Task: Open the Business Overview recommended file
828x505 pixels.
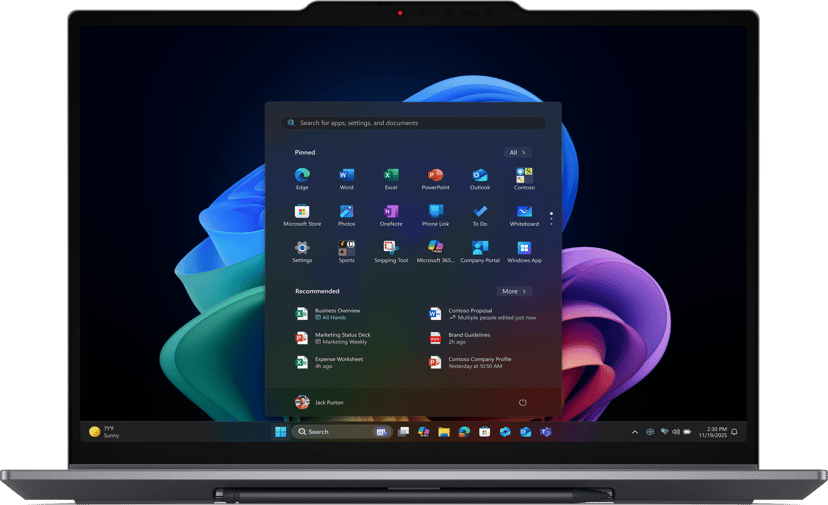Action: click(x=328, y=314)
